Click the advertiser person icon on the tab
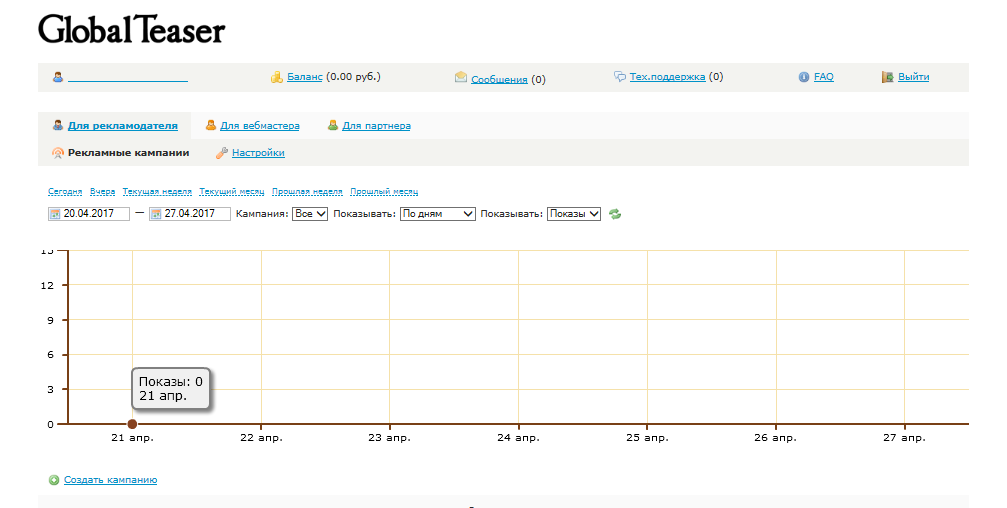 [58, 125]
